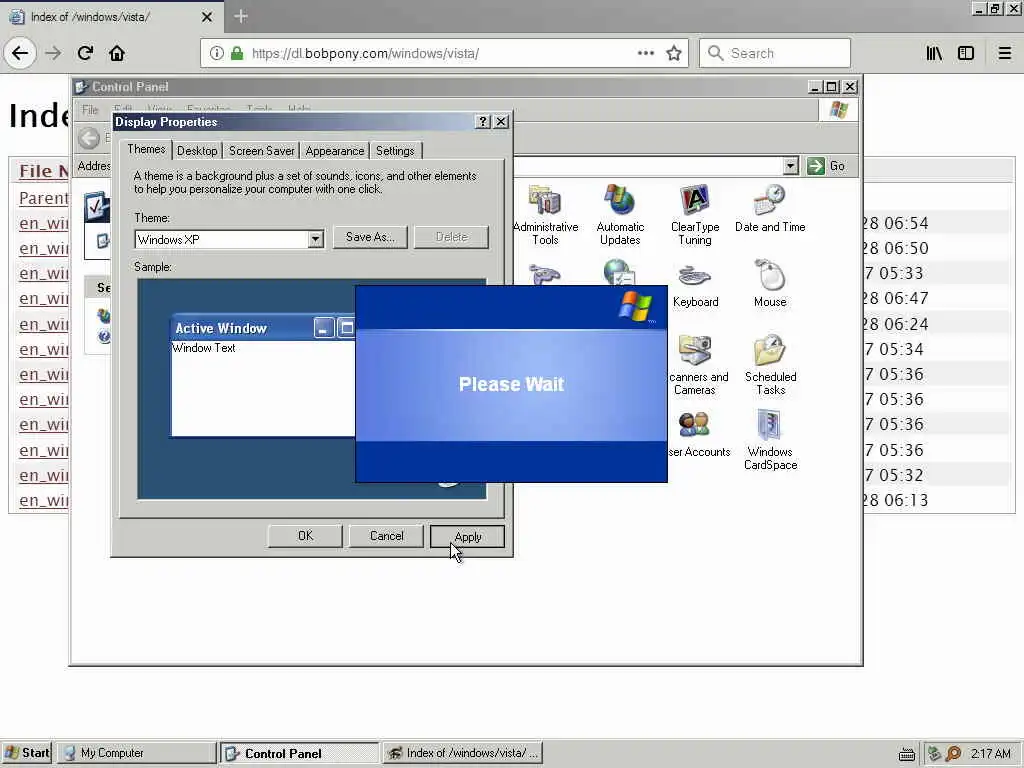
Task: Click Firefox Search box
Action: [775, 53]
